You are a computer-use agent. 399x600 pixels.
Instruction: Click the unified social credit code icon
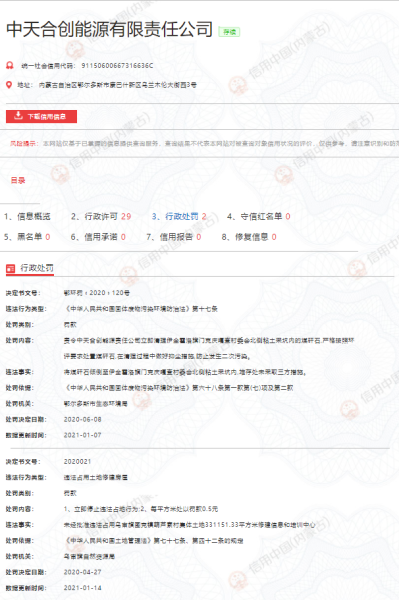(x=10, y=65)
